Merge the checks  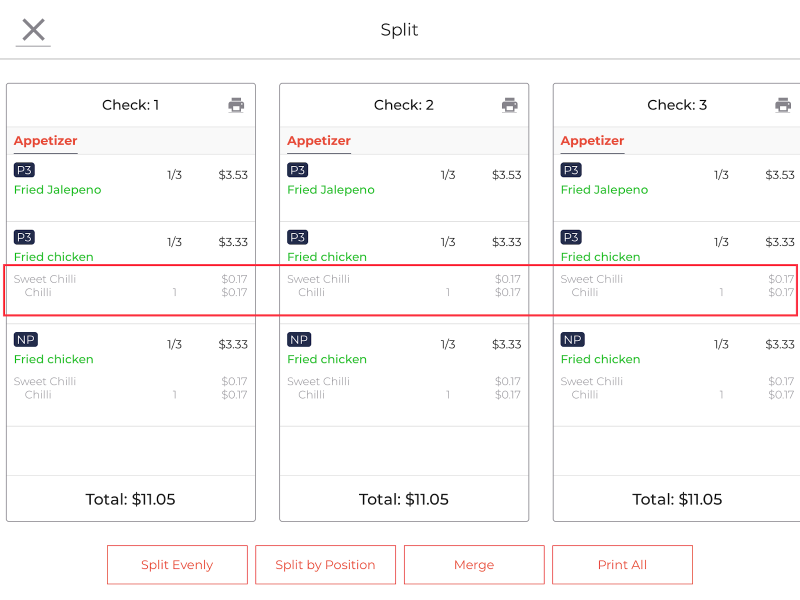474,564
